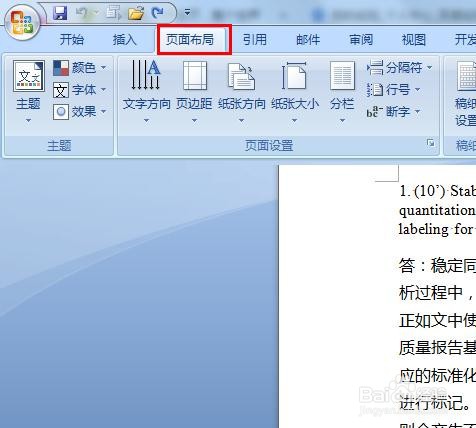Expand the 文字方向 dropdown arrow
476x428 pixels.
click(146, 120)
